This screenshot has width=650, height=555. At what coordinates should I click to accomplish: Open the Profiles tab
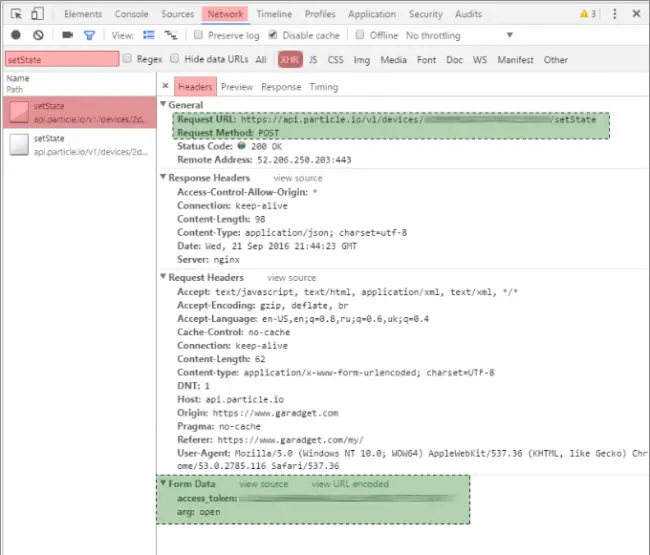pyautogui.click(x=320, y=14)
